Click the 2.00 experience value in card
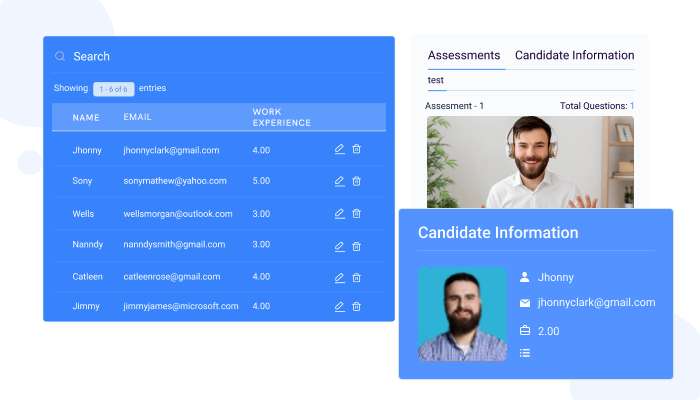The height and width of the screenshot is (400, 700). point(548,331)
